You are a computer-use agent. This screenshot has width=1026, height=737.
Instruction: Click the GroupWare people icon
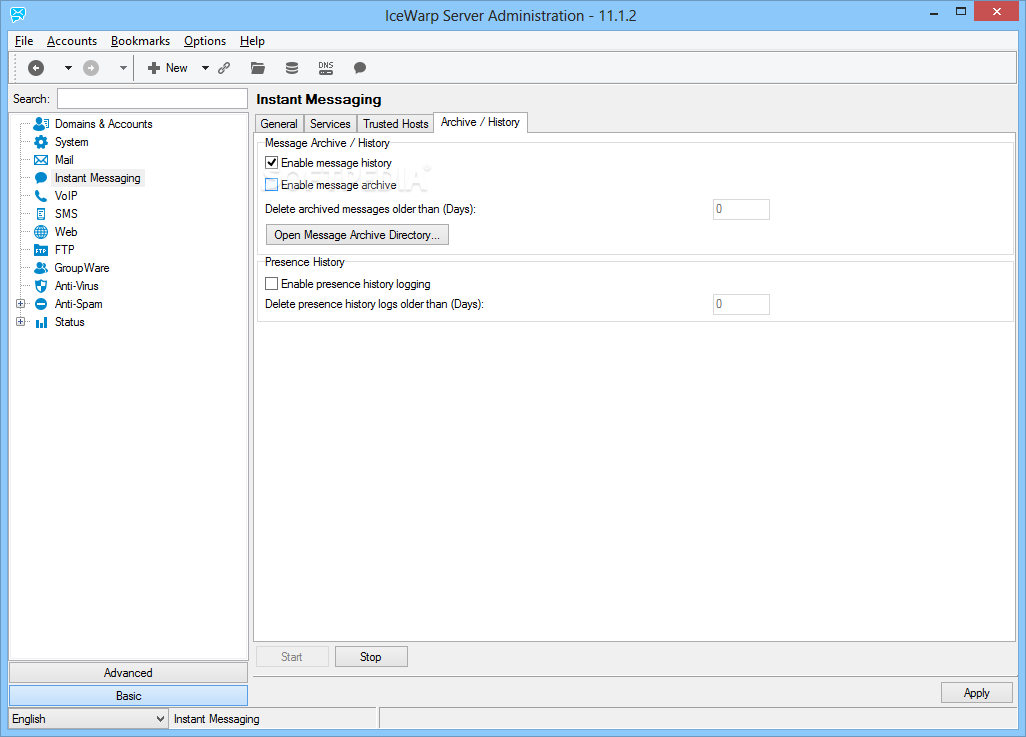coord(41,268)
